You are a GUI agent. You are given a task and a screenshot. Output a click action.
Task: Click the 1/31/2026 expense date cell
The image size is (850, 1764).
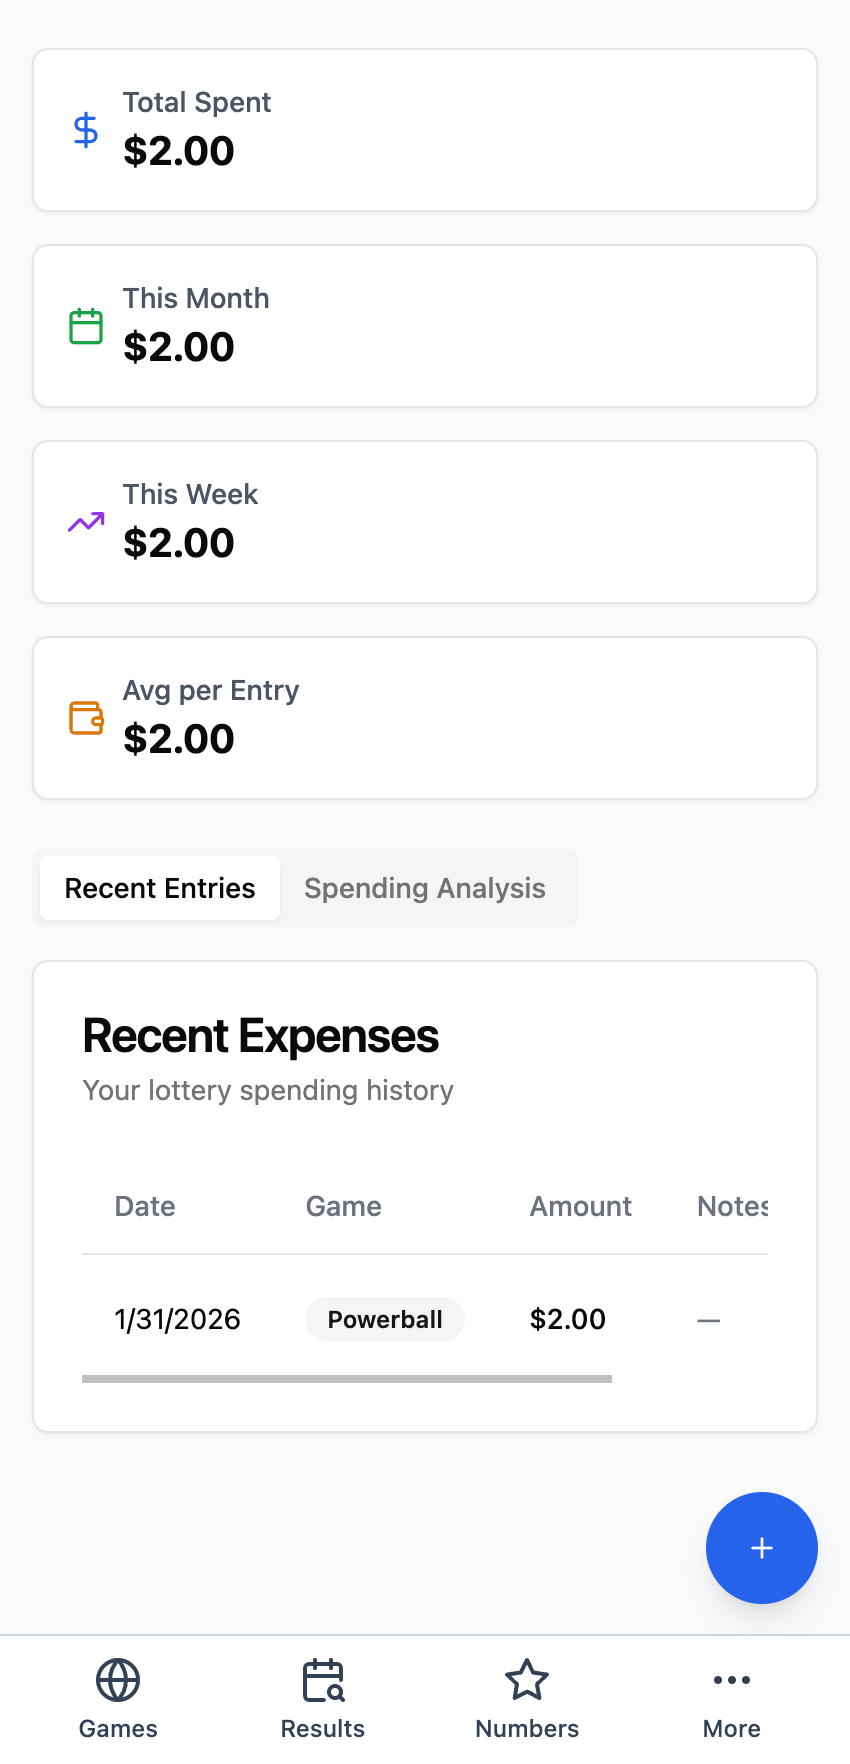[x=178, y=1319]
